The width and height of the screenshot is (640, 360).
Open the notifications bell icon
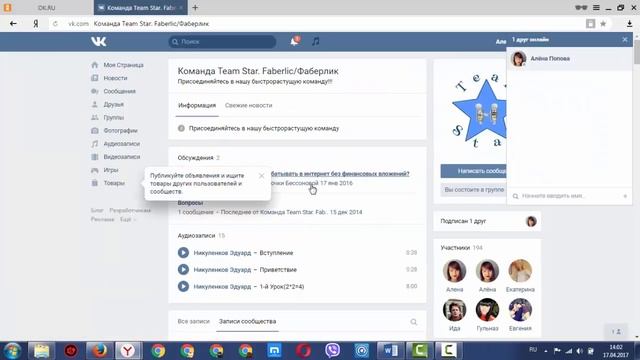pyautogui.click(x=294, y=41)
